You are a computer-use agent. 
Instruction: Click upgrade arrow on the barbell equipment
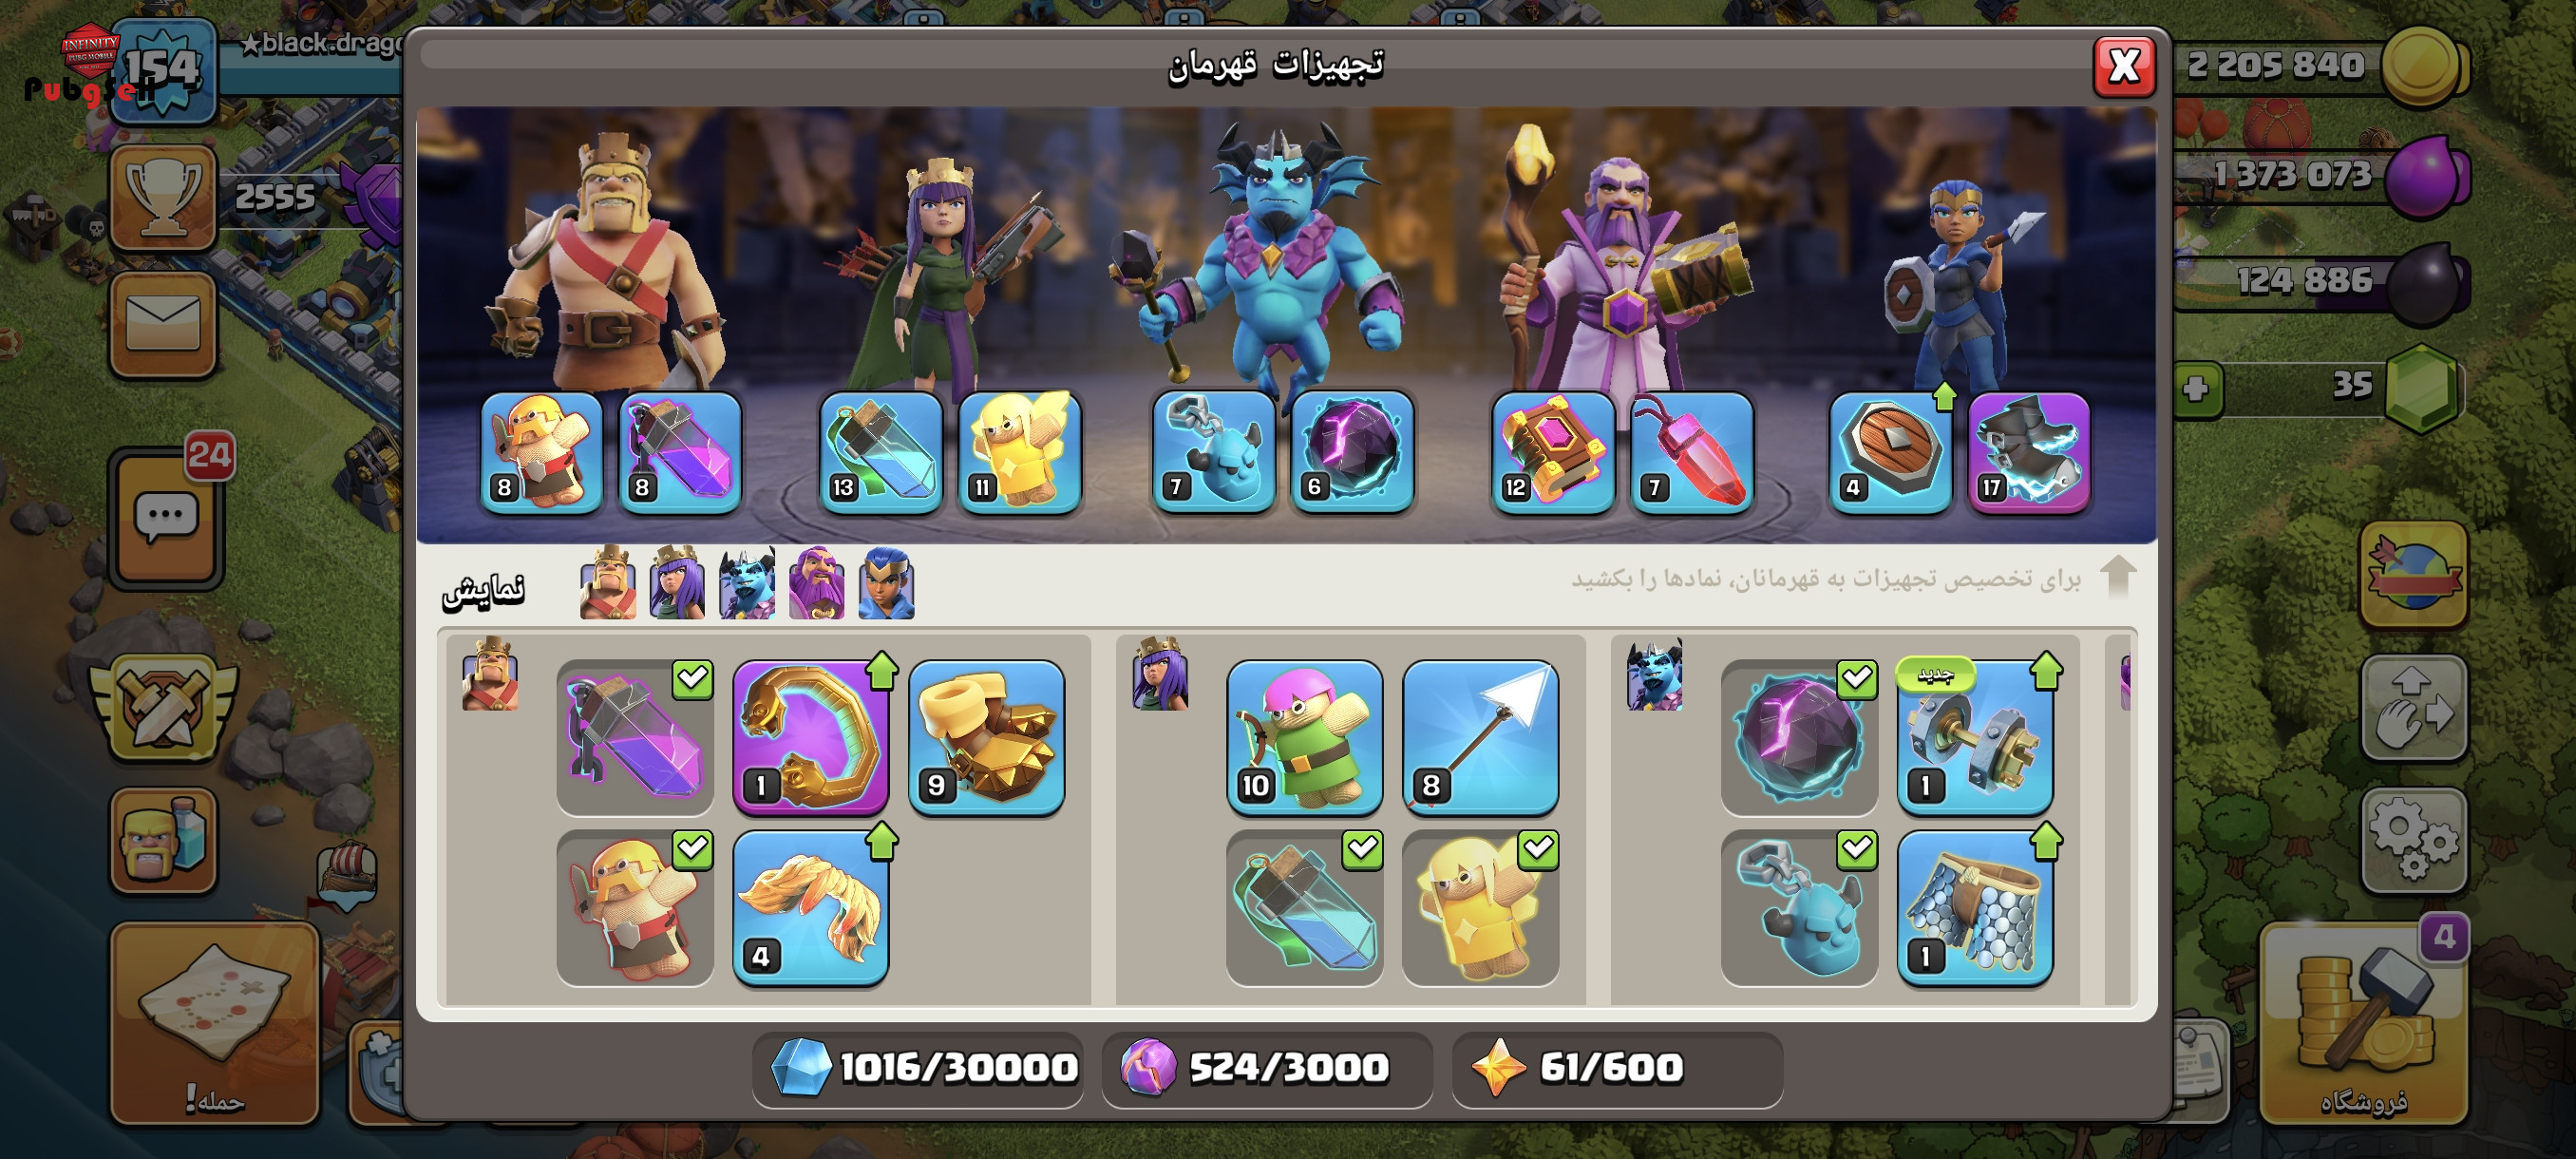[x=2046, y=671]
